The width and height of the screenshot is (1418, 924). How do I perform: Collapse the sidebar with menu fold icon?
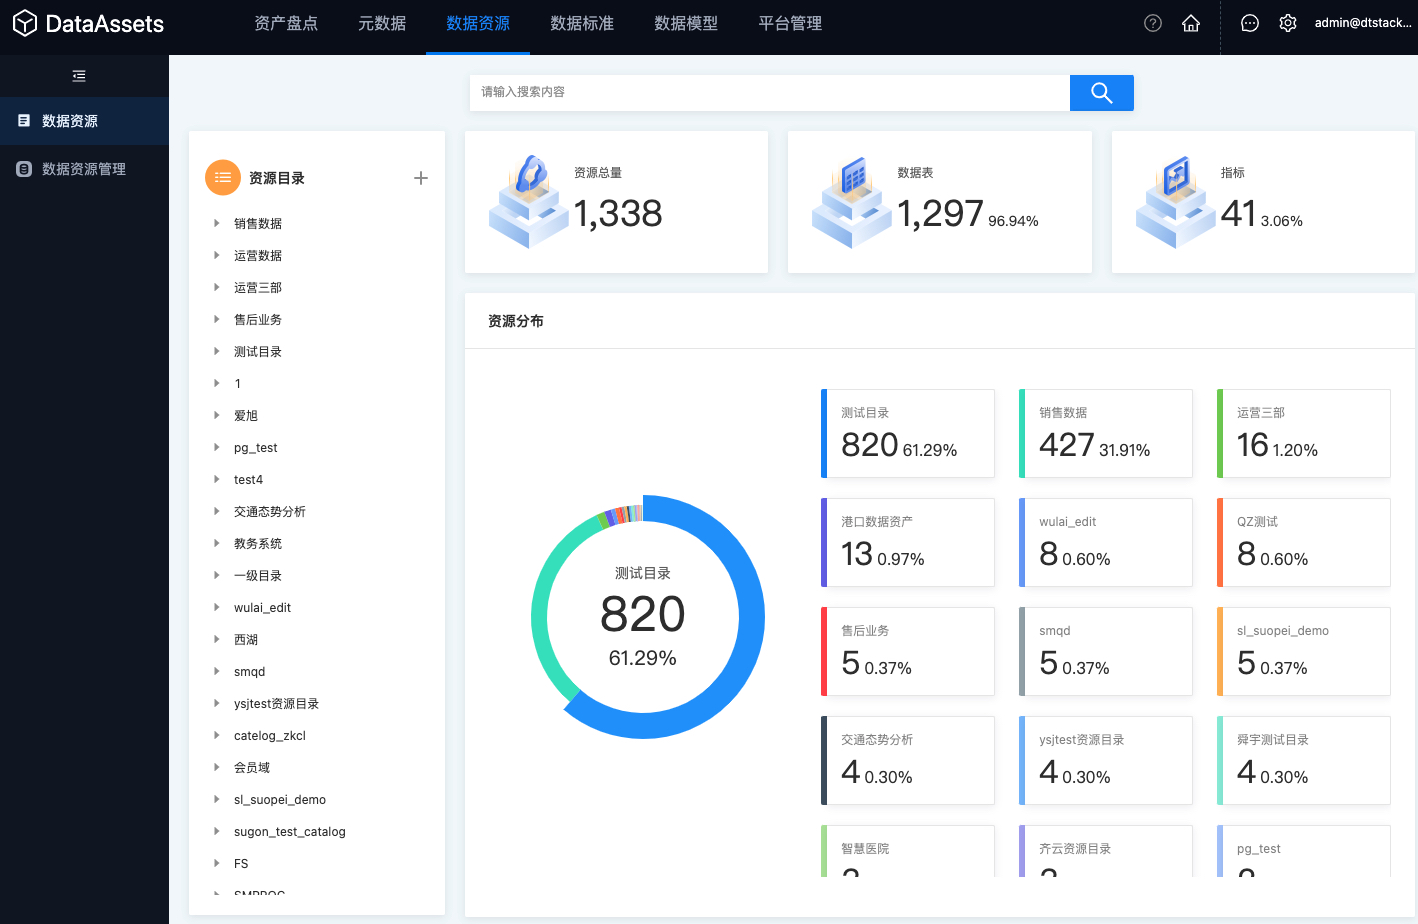point(79,76)
